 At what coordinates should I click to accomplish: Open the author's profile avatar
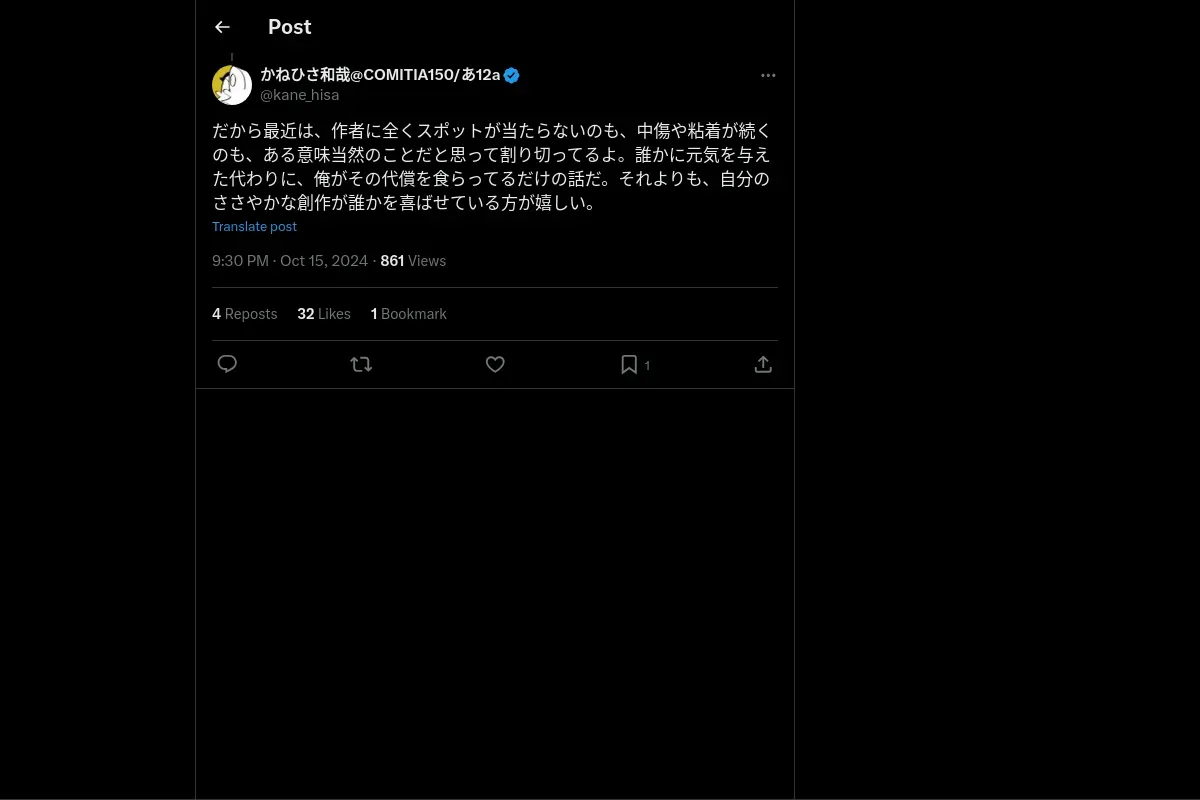[232, 85]
